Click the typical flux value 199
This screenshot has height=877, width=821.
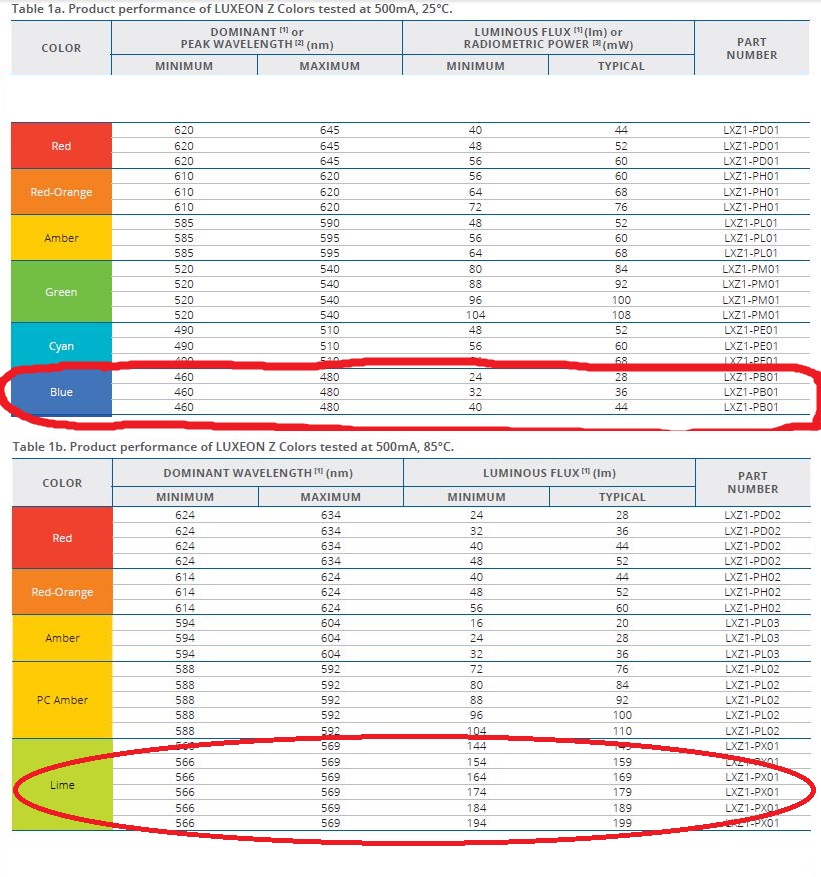(x=621, y=823)
